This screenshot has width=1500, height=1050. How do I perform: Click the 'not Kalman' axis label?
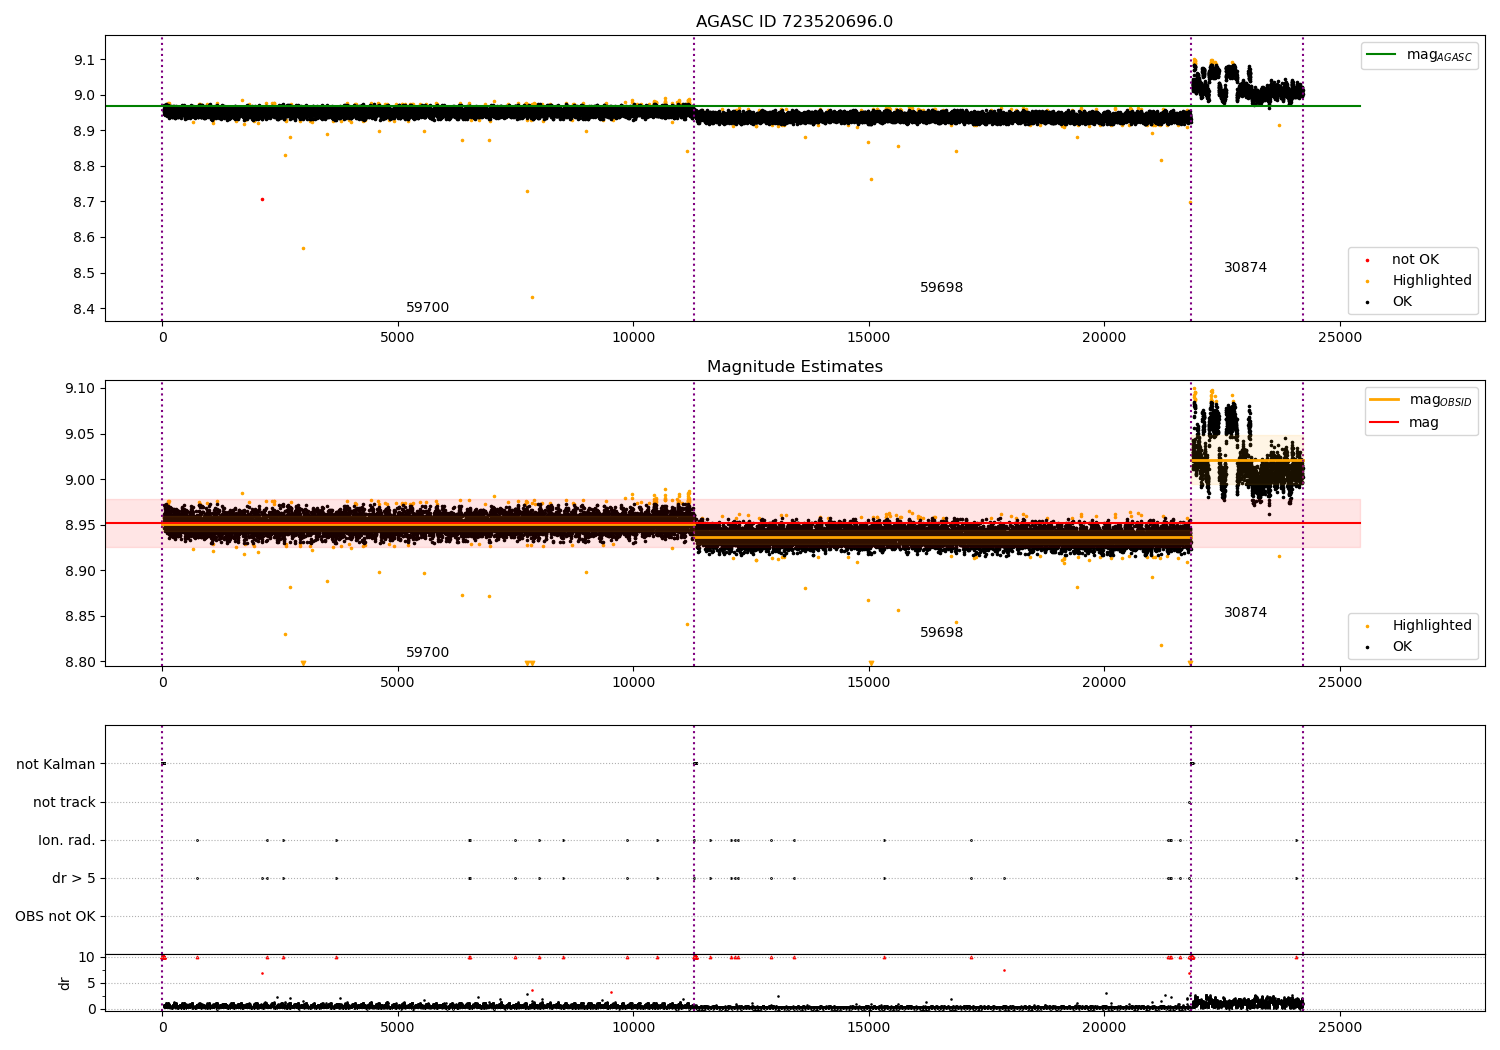pos(56,764)
